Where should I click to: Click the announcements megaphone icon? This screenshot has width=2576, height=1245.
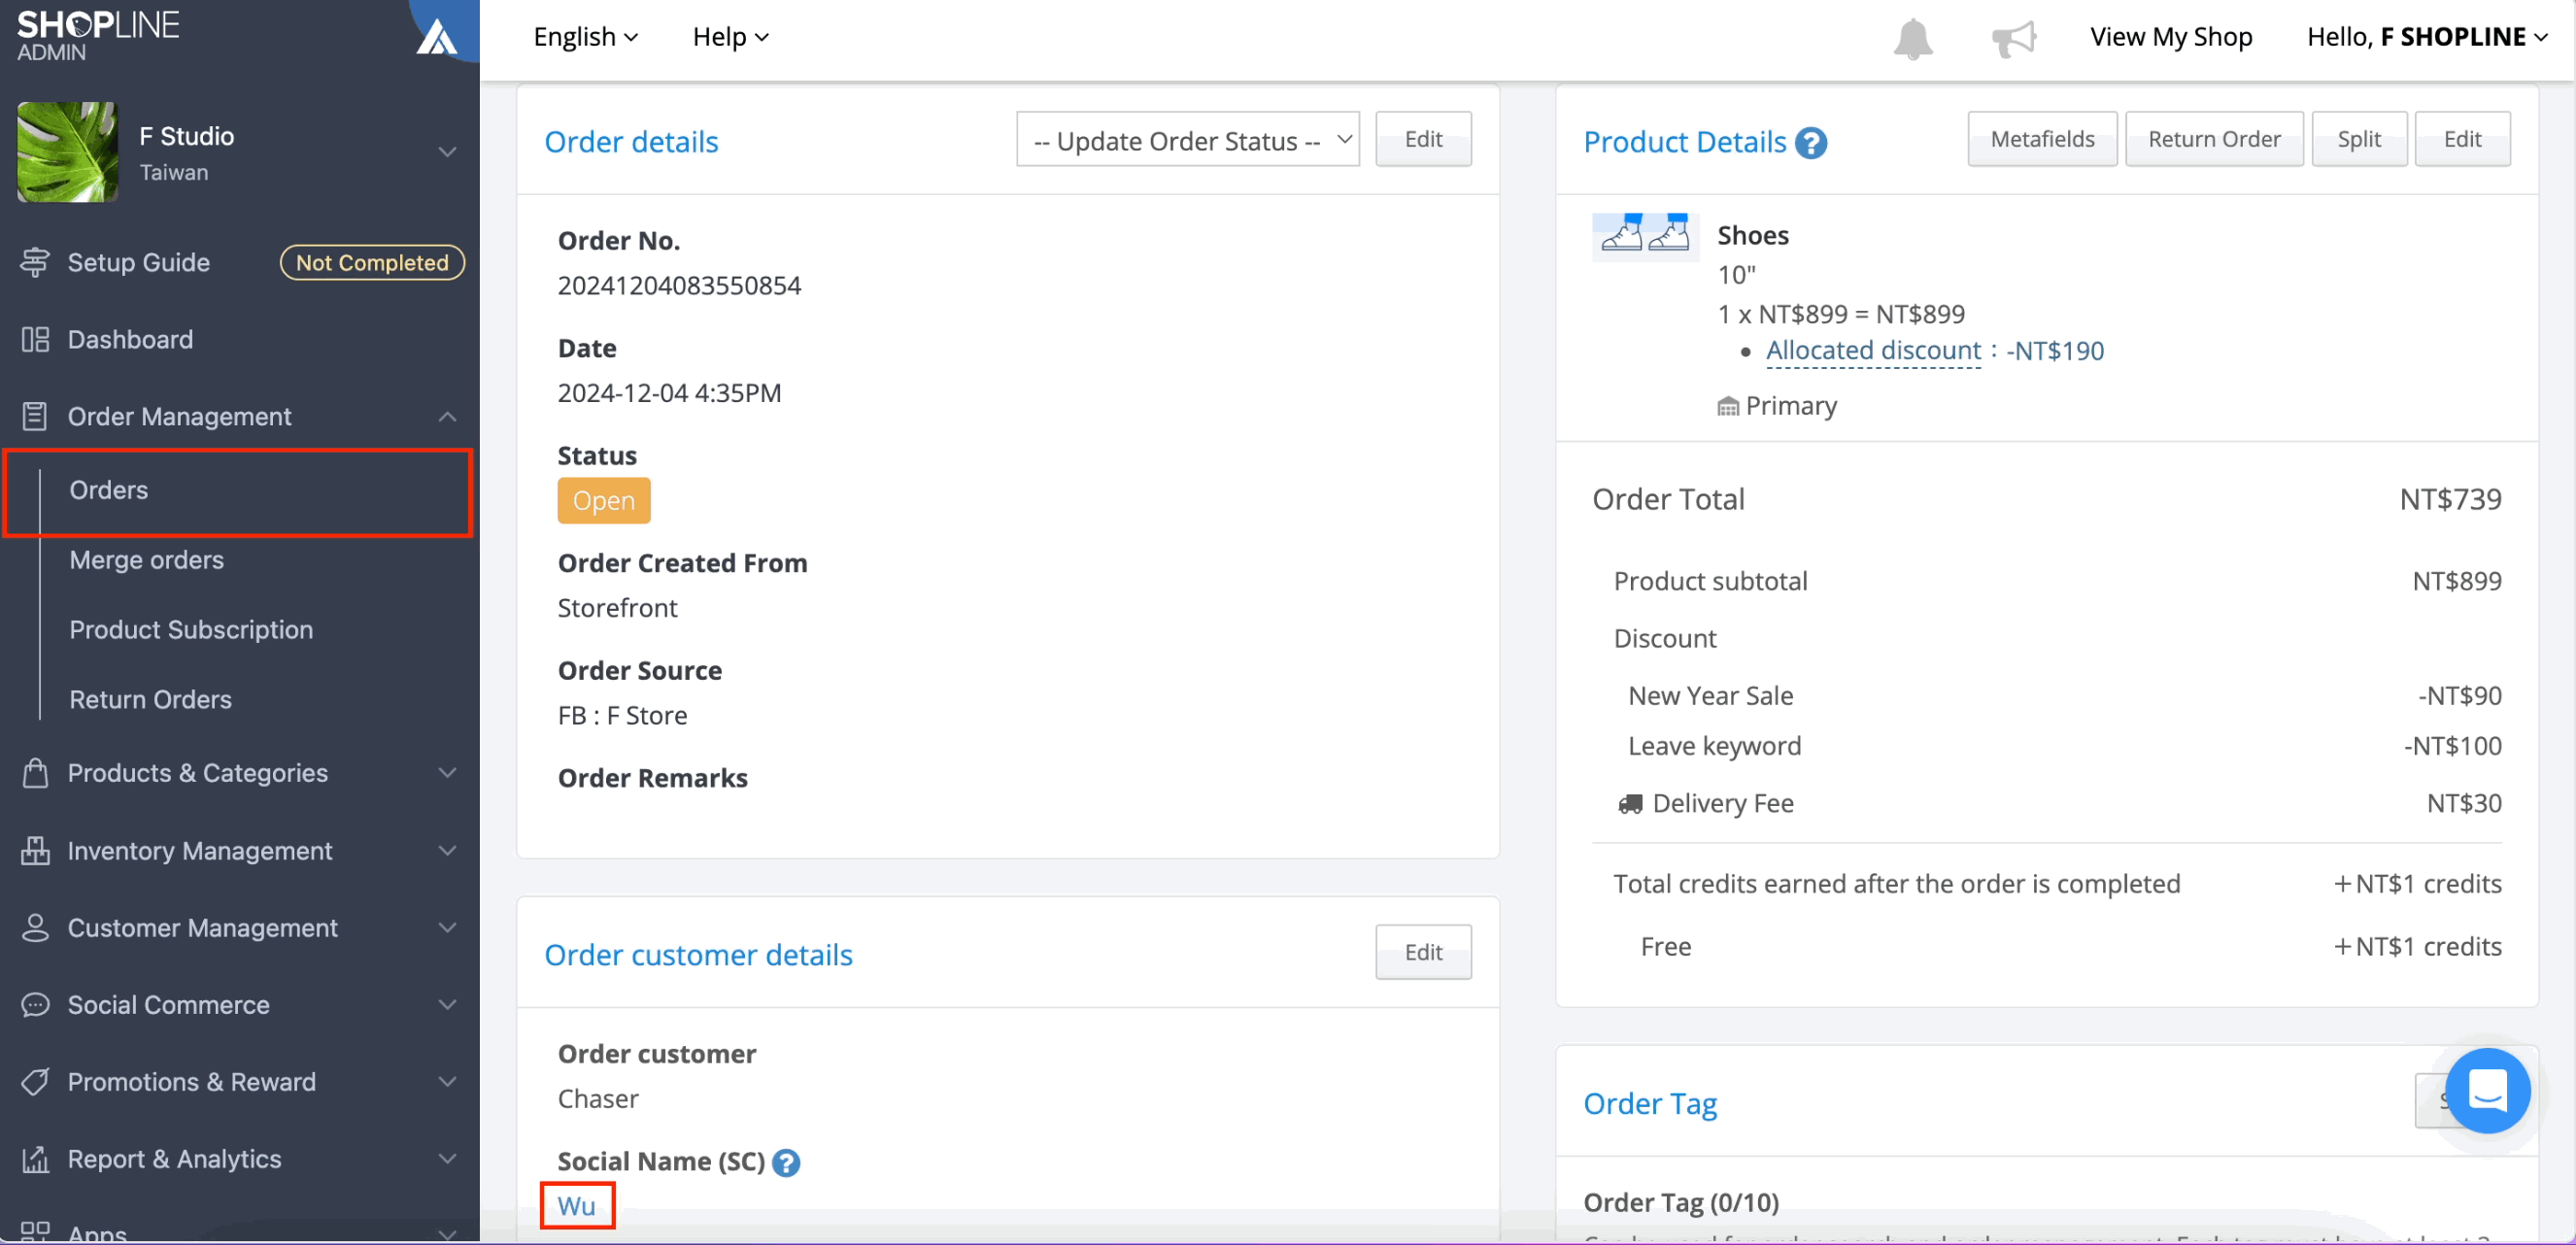click(x=2013, y=38)
